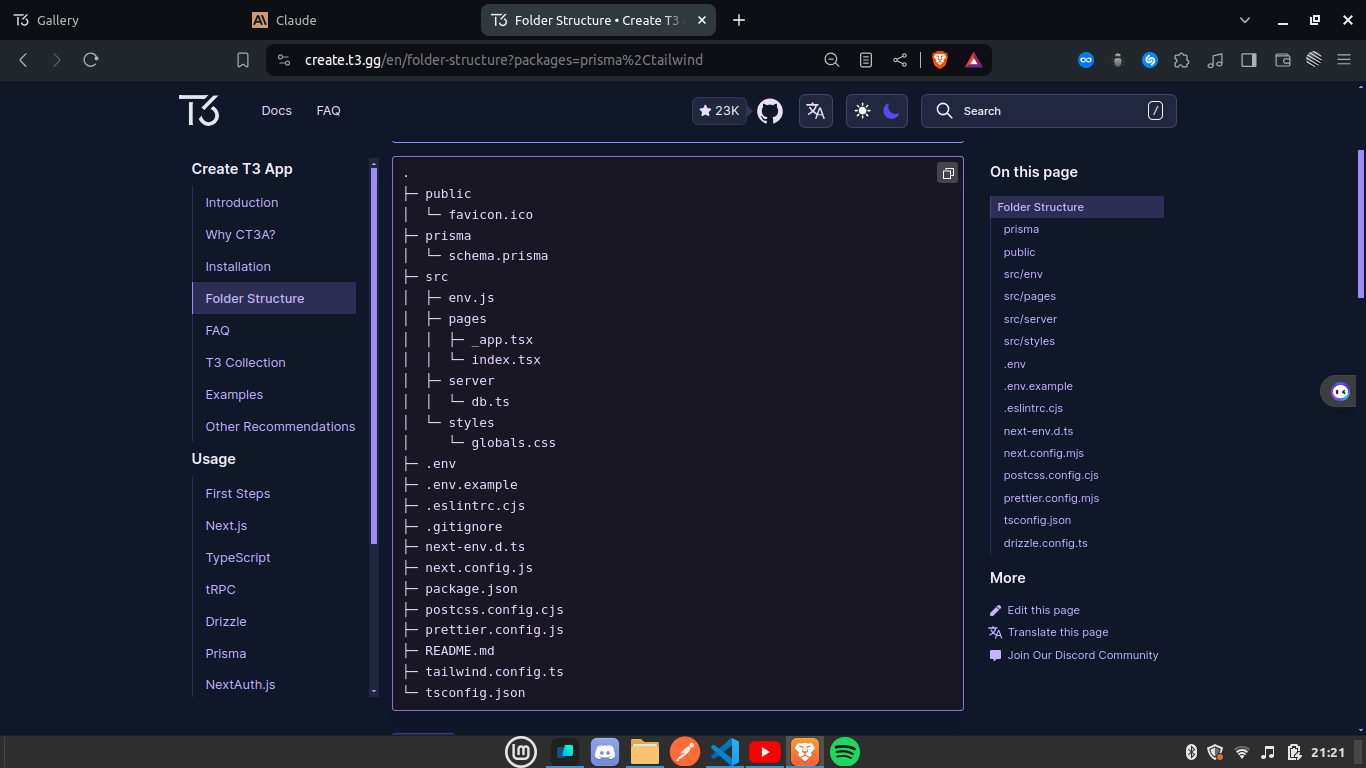This screenshot has width=1366, height=768.
Task: Select Folder Structure in the sidebar
Action: 274,299
